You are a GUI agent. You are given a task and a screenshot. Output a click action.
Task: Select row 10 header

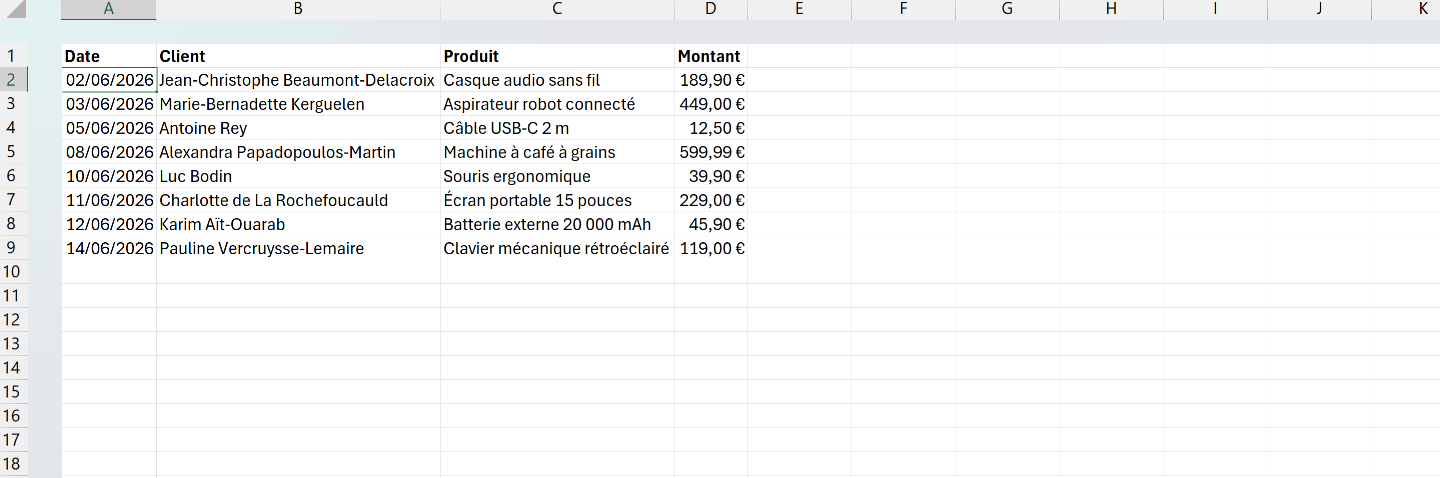(x=14, y=272)
